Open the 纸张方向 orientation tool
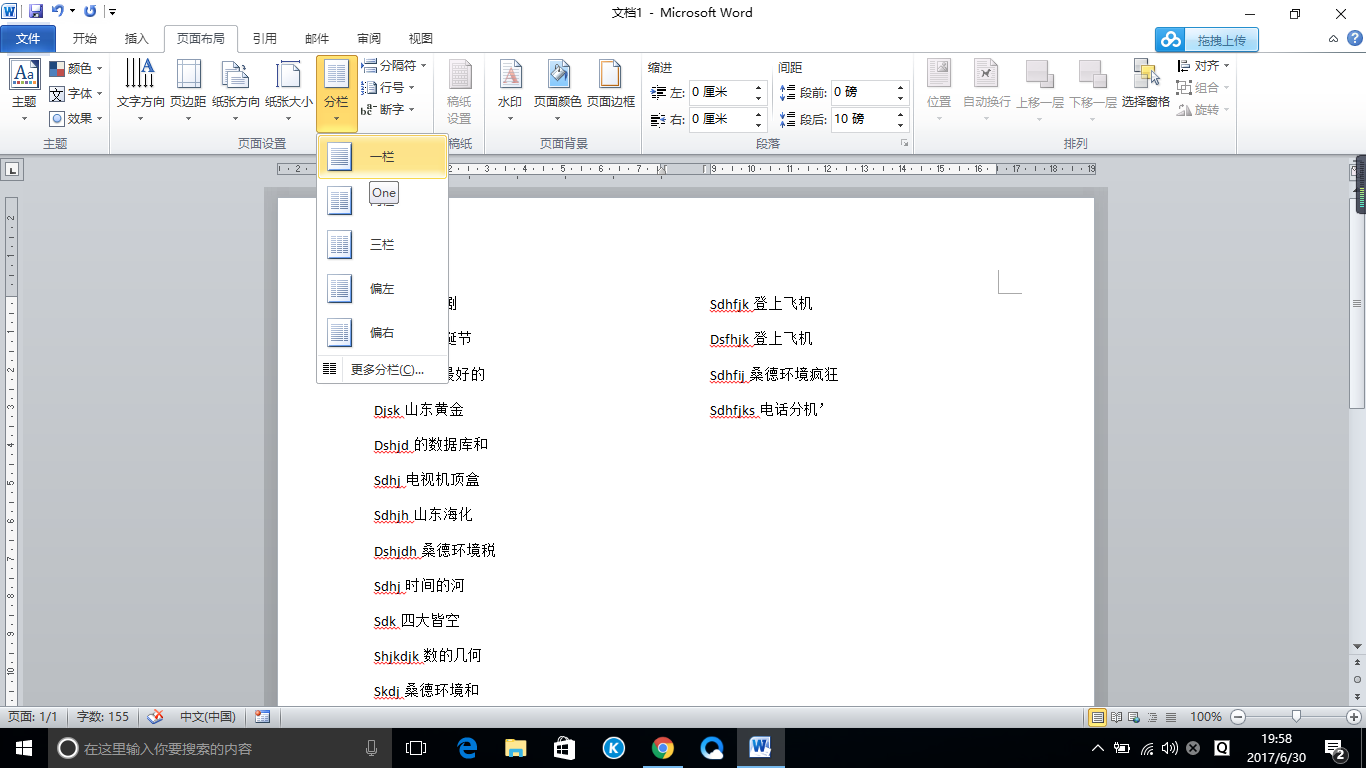Screen dimensions: 1366x768 click(236, 91)
